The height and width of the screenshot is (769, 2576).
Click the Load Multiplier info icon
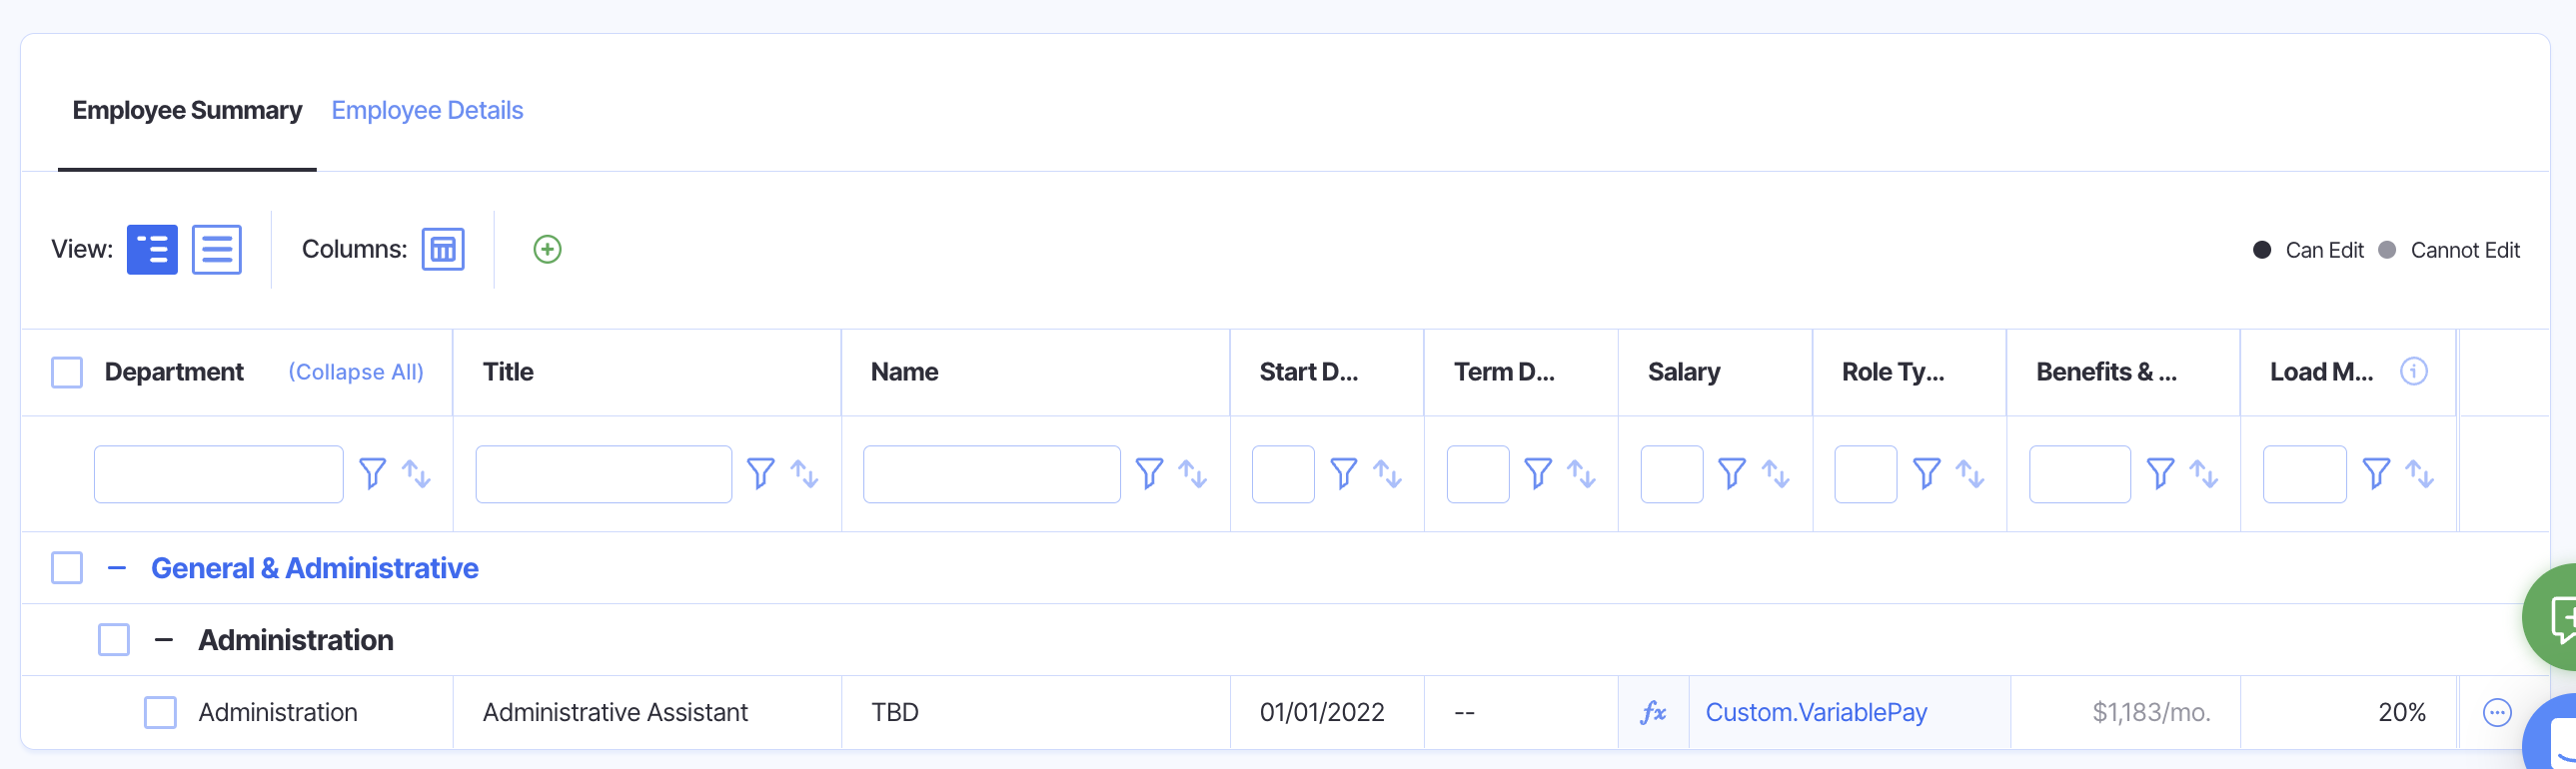[2413, 372]
